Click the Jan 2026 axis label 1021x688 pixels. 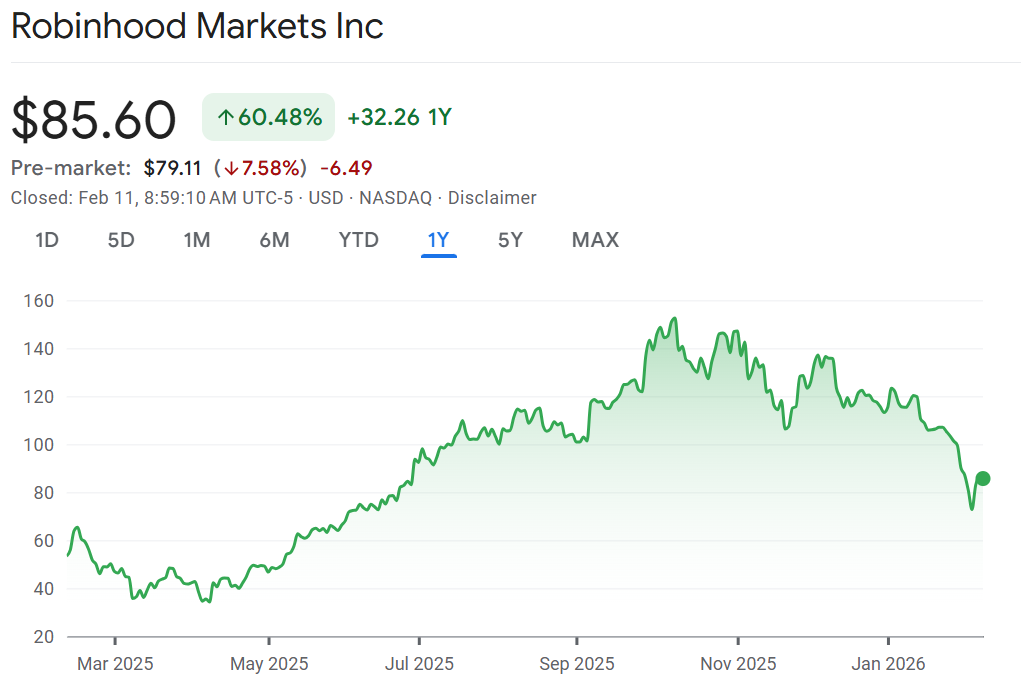(x=888, y=664)
